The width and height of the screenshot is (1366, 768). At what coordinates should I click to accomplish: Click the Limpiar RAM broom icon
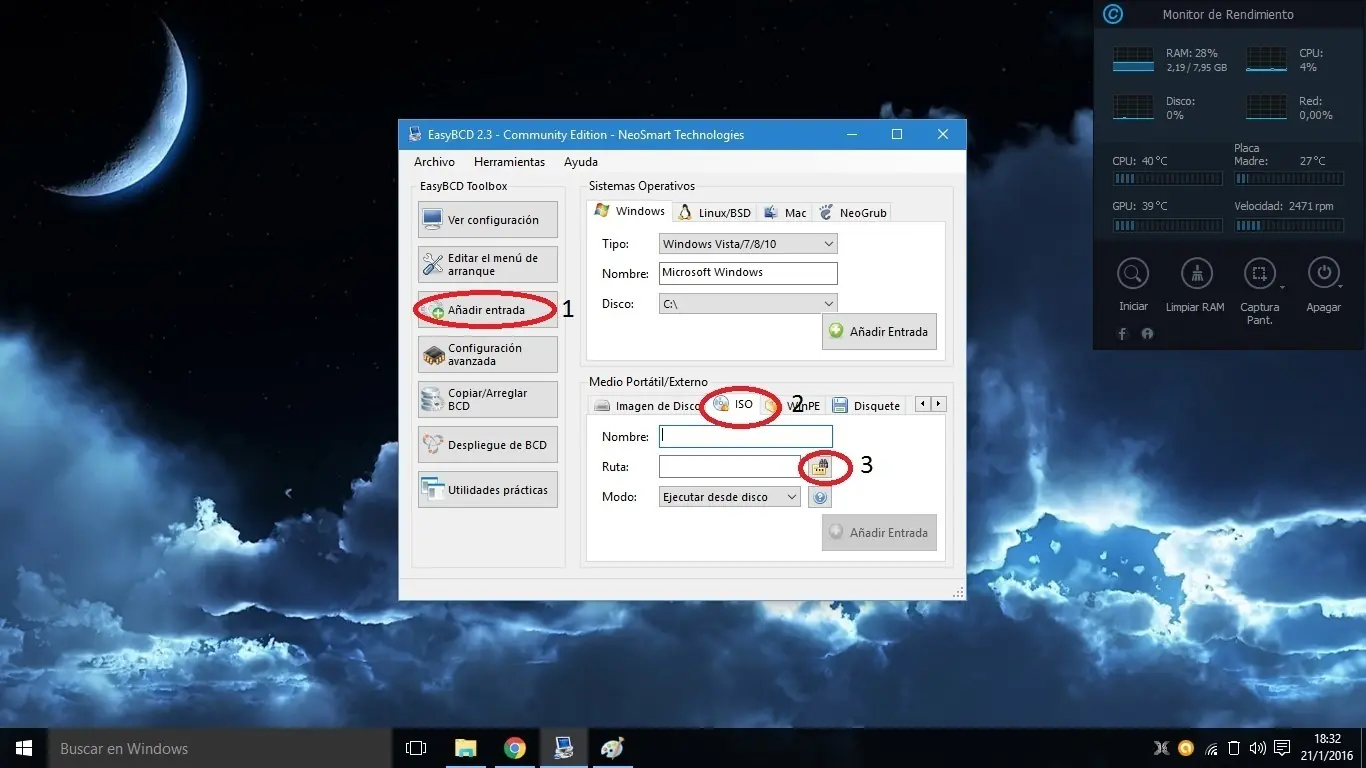[x=1196, y=273]
